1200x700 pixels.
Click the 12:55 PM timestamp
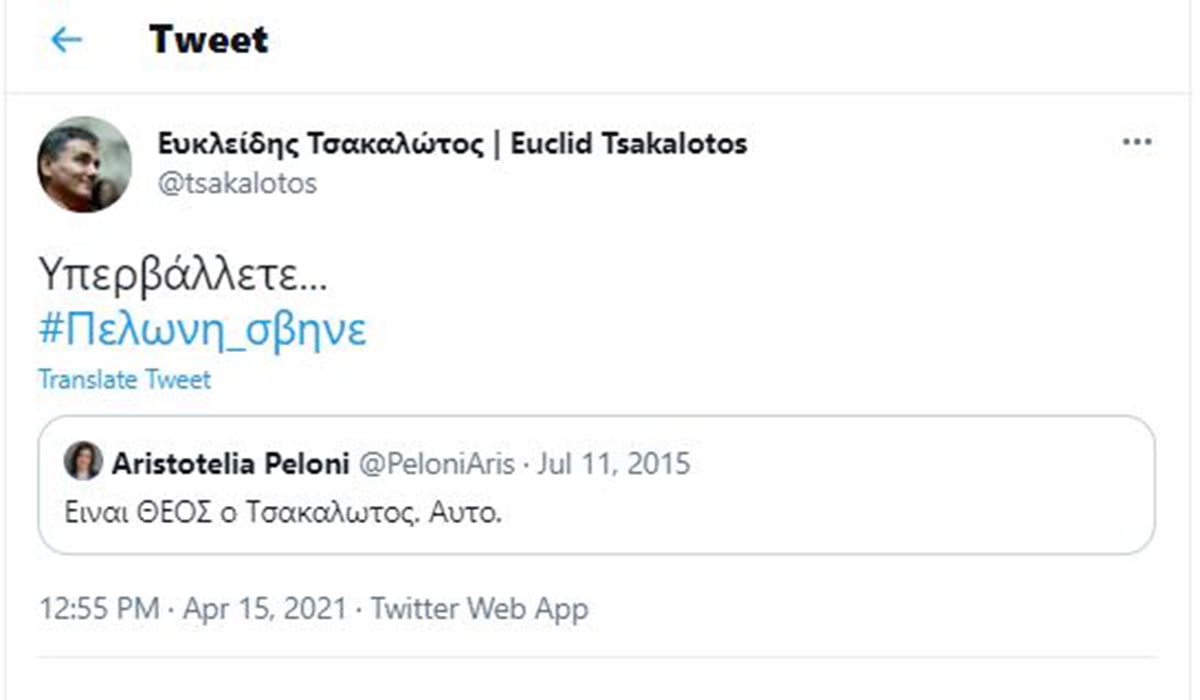[96, 609]
